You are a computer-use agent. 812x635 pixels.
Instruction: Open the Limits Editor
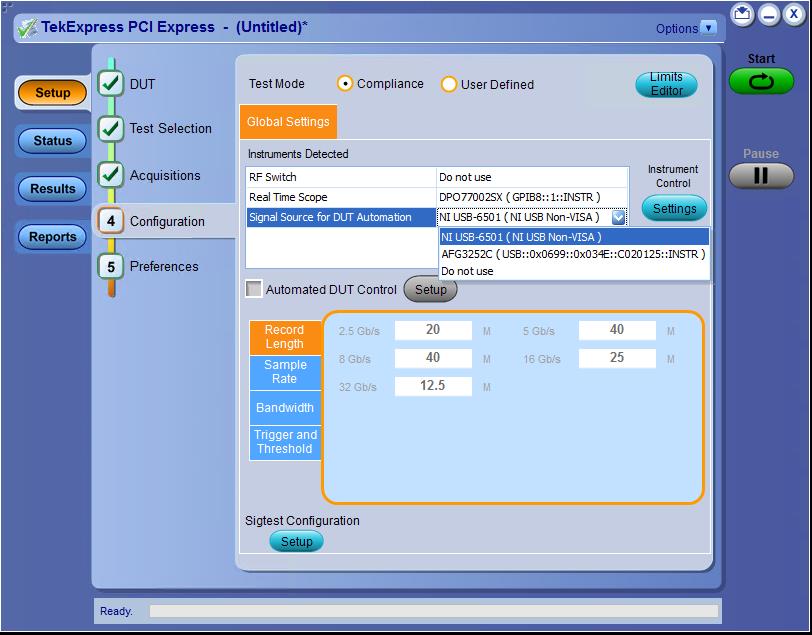666,85
